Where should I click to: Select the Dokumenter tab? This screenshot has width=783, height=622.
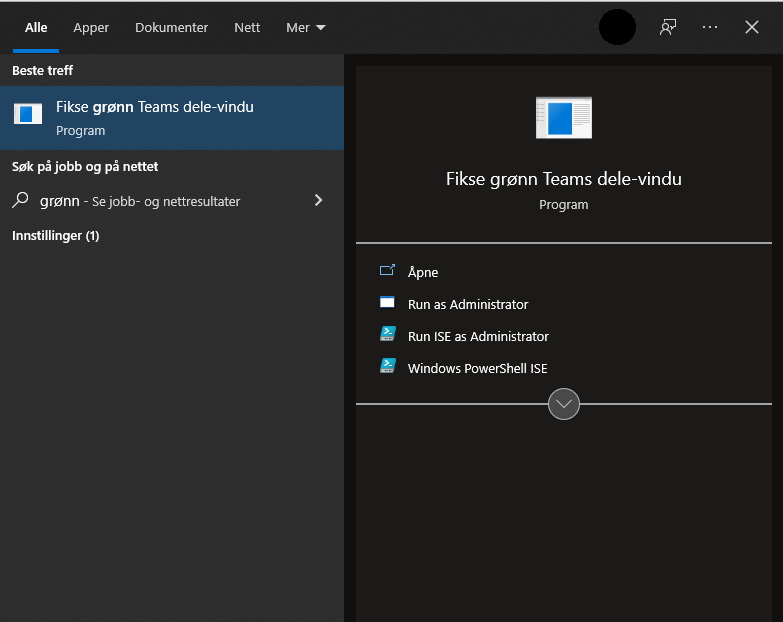click(x=171, y=27)
